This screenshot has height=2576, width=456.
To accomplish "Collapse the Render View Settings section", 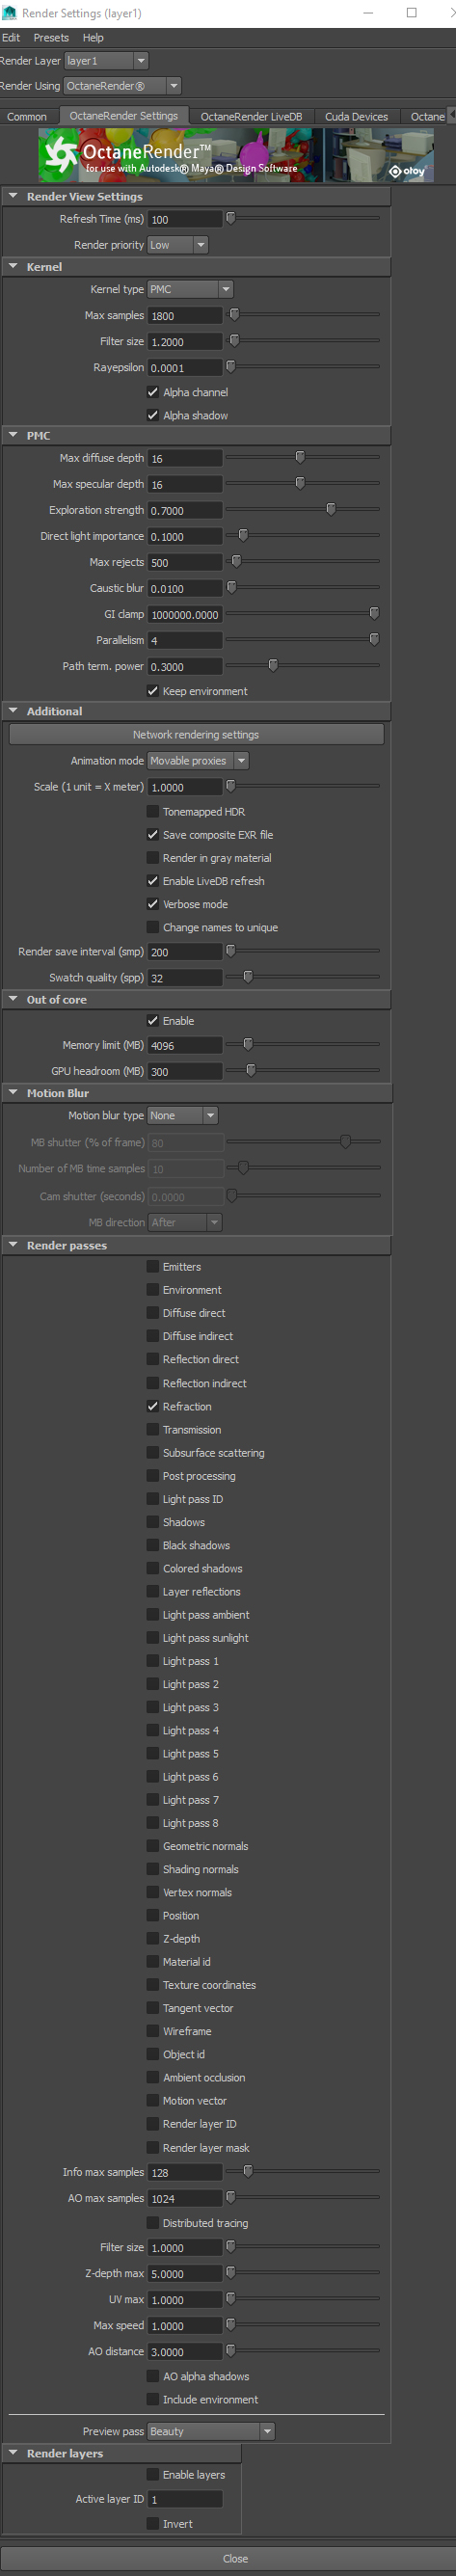I will [13, 196].
